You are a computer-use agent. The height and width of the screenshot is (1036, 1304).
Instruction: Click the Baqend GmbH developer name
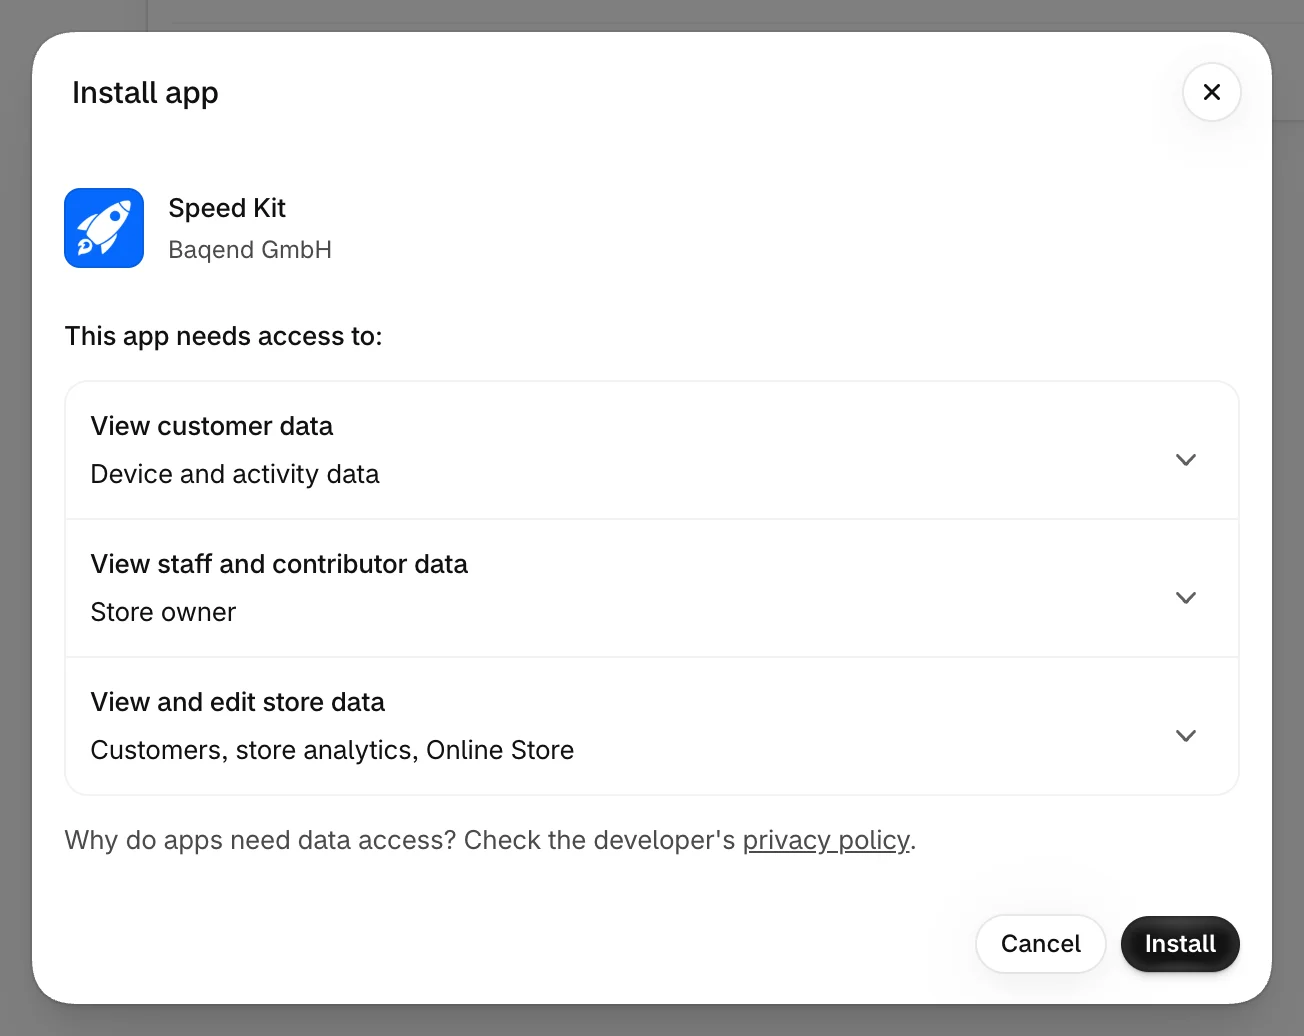coord(250,250)
